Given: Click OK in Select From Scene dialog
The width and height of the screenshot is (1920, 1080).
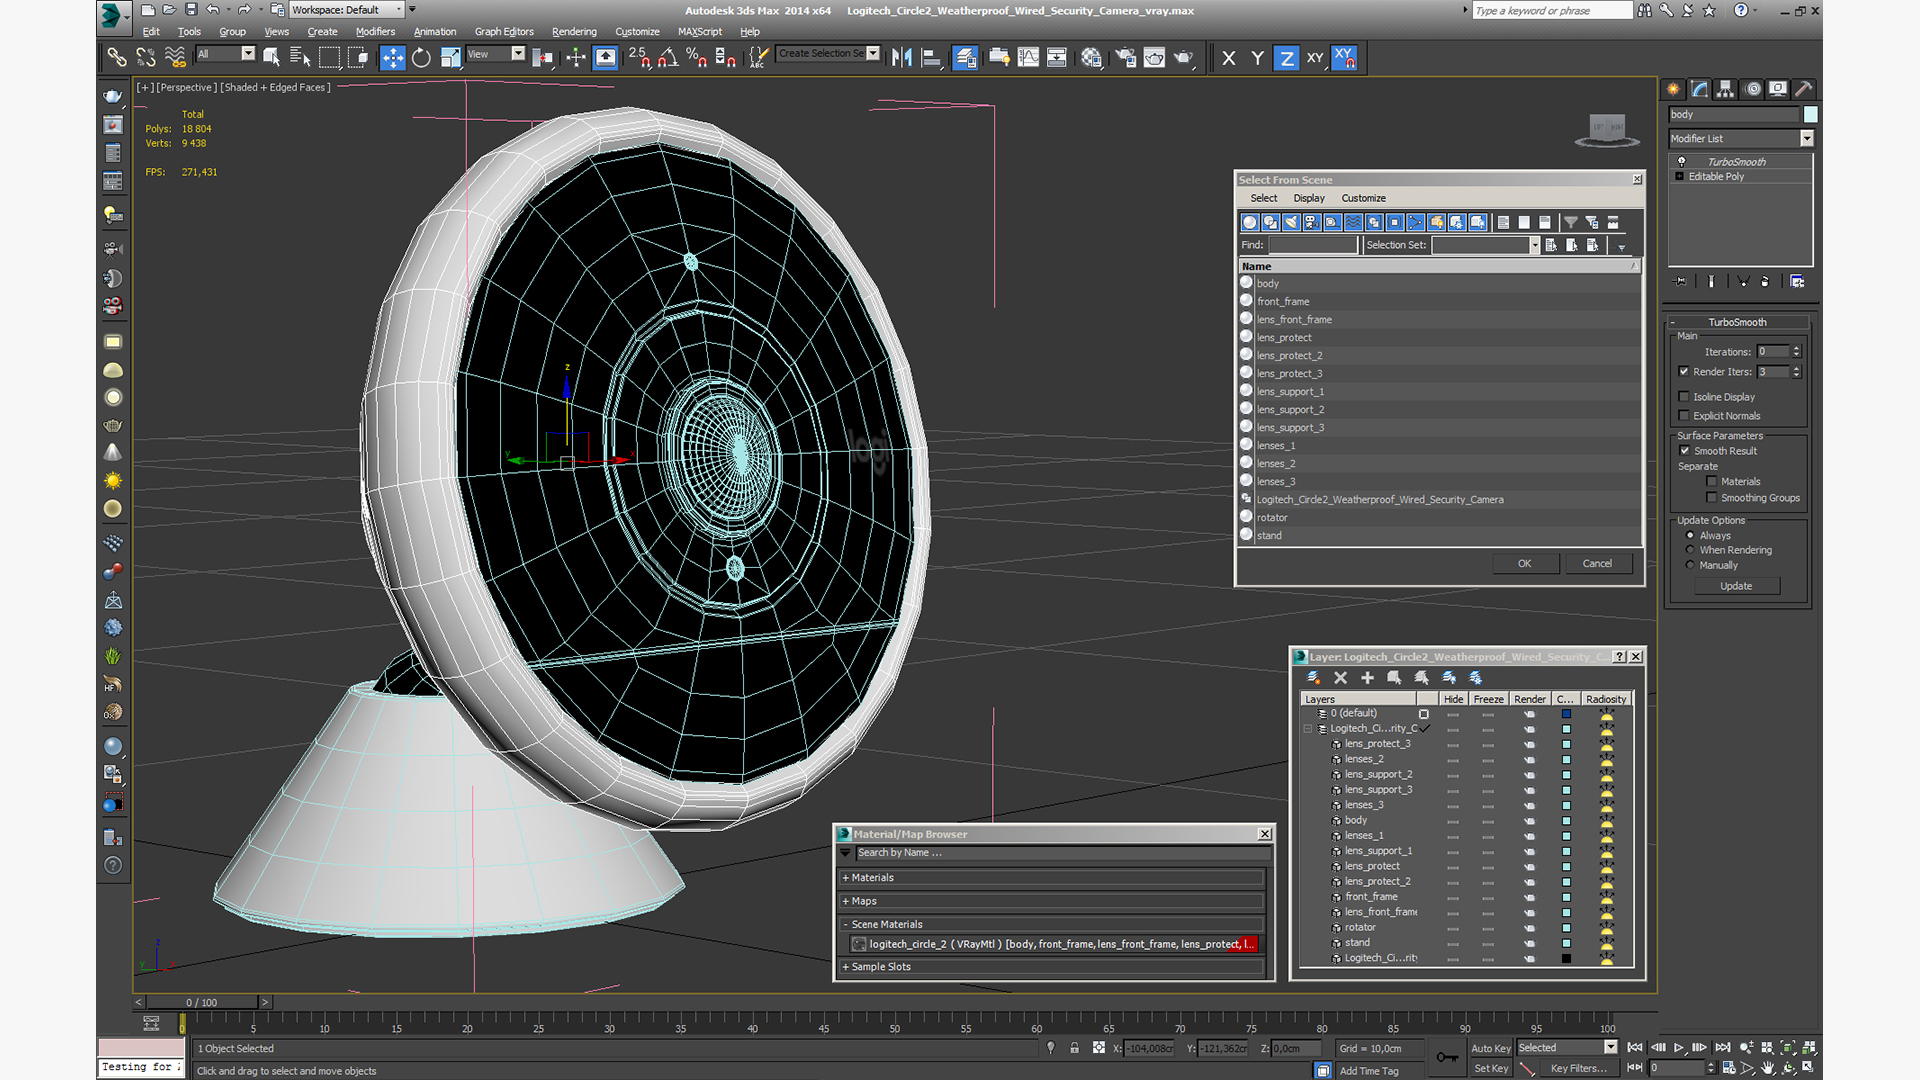Looking at the screenshot, I should (x=1524, y=564).
